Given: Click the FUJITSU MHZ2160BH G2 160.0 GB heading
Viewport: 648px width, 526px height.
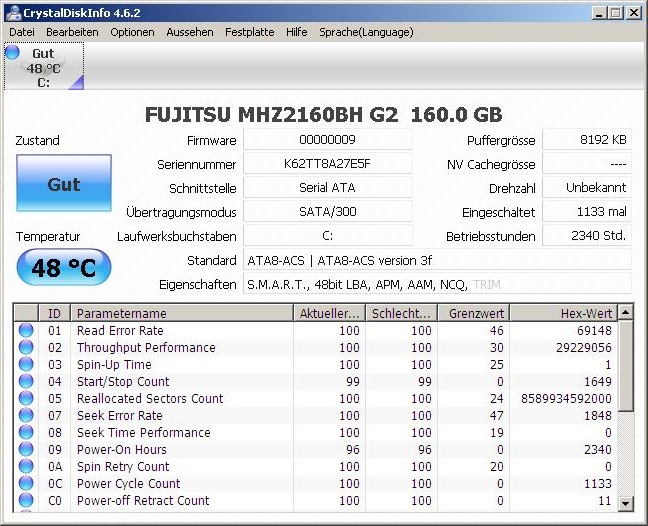Looking at the screenshot, I should tap(324, 115).
